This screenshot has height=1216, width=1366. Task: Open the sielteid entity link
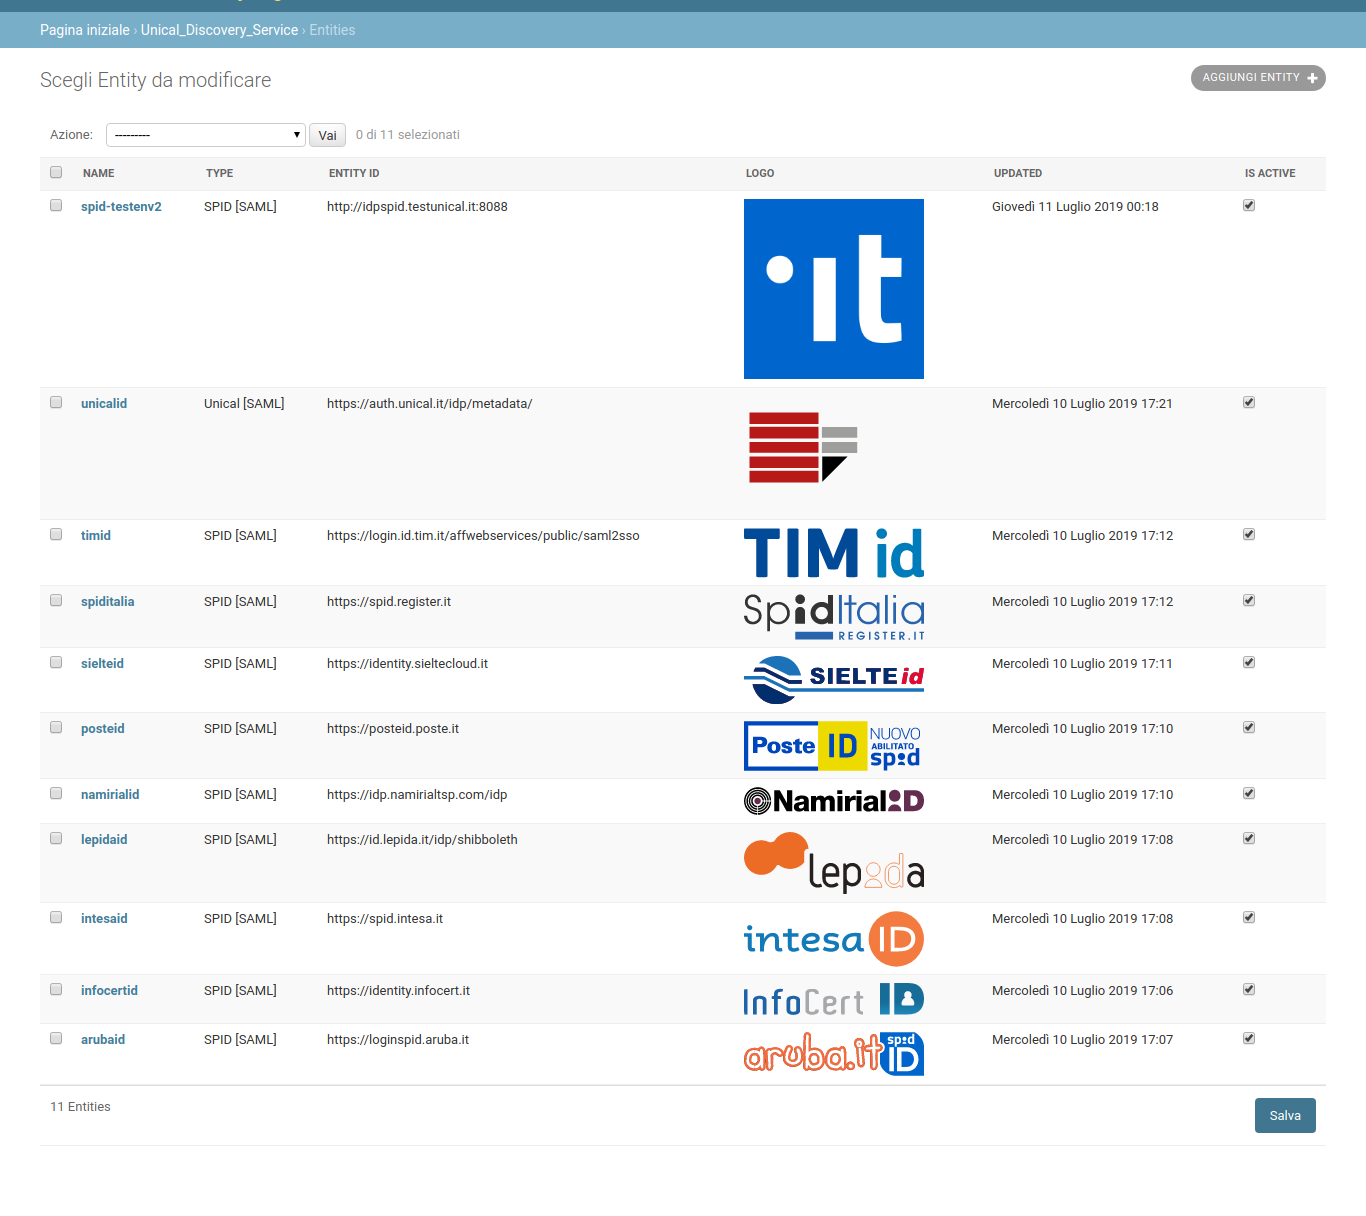(x=102, y=664)
